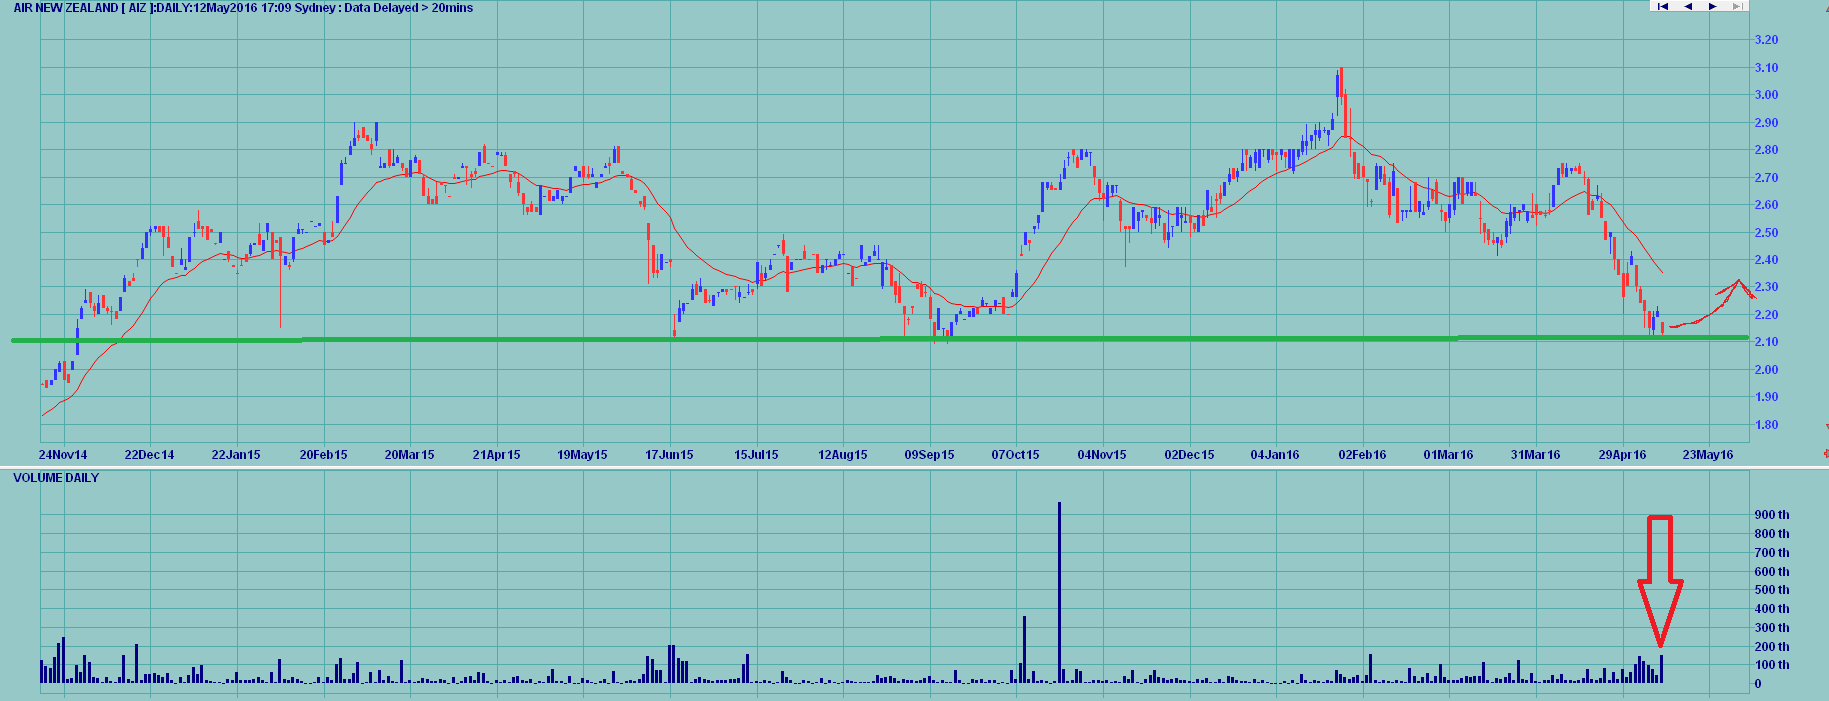
Task: Click the 600 th volume axis label
Action: coord(1772,572)
